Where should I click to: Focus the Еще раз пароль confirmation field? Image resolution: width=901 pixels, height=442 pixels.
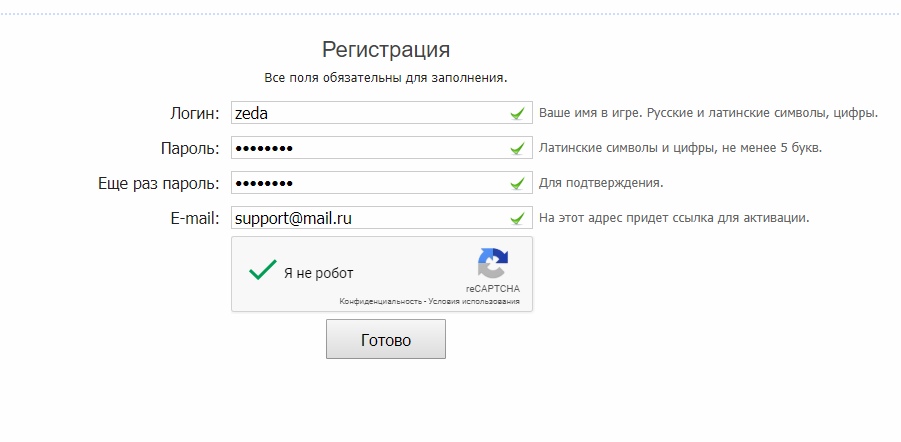click(368, 184)
